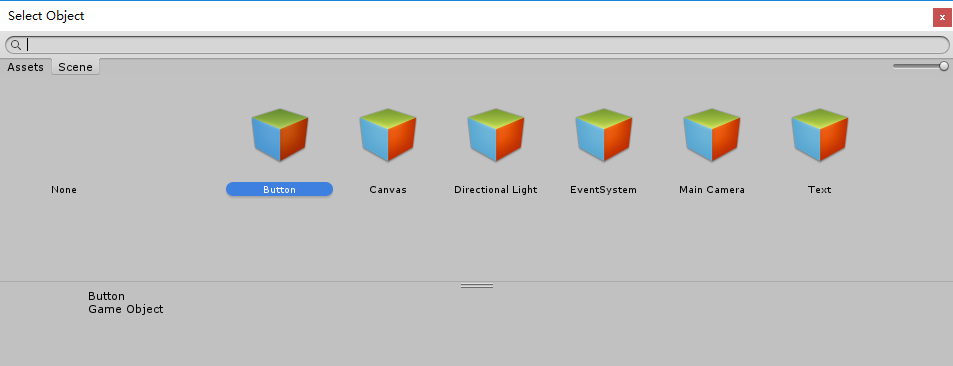Select the EventSystem cube icon

coord(604,135)
